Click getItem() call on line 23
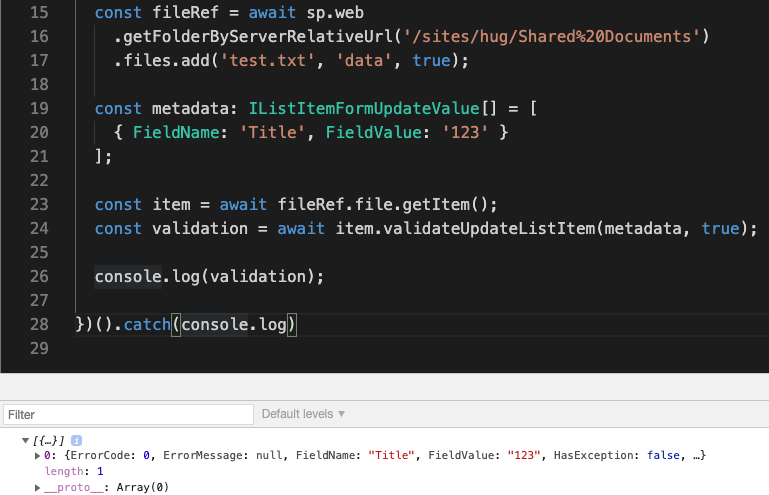 coord(445,205)
